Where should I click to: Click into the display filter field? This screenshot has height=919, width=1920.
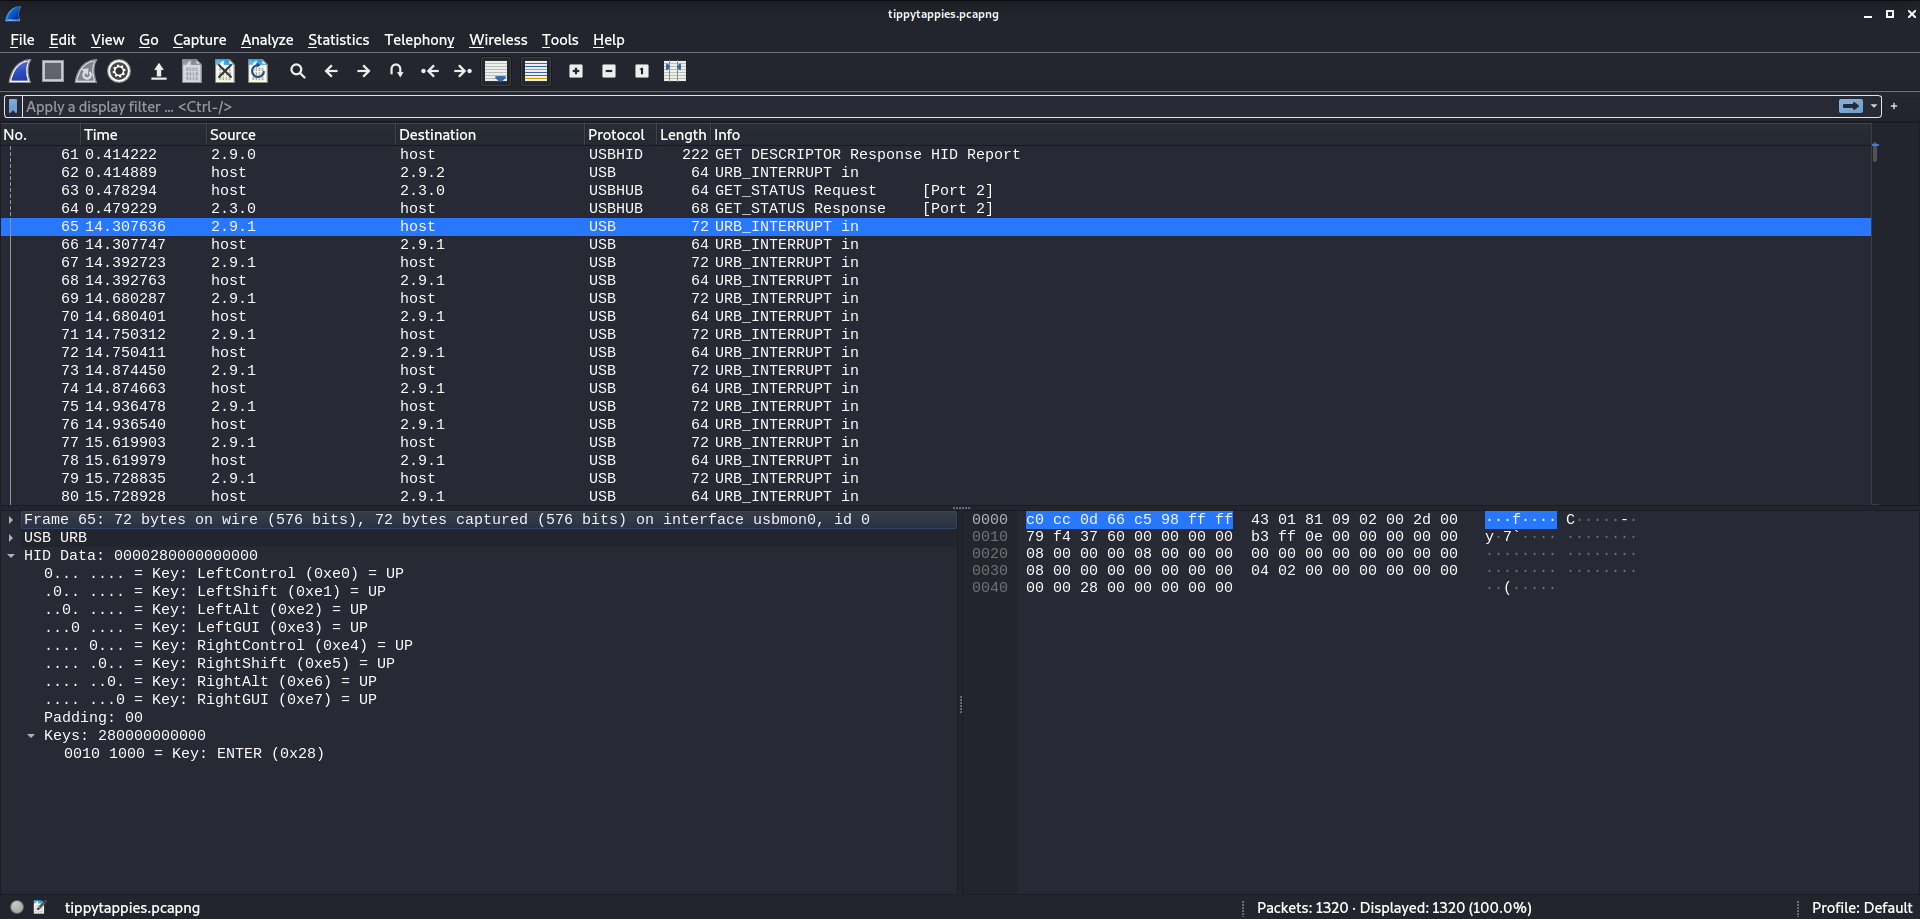click(930, 106)
